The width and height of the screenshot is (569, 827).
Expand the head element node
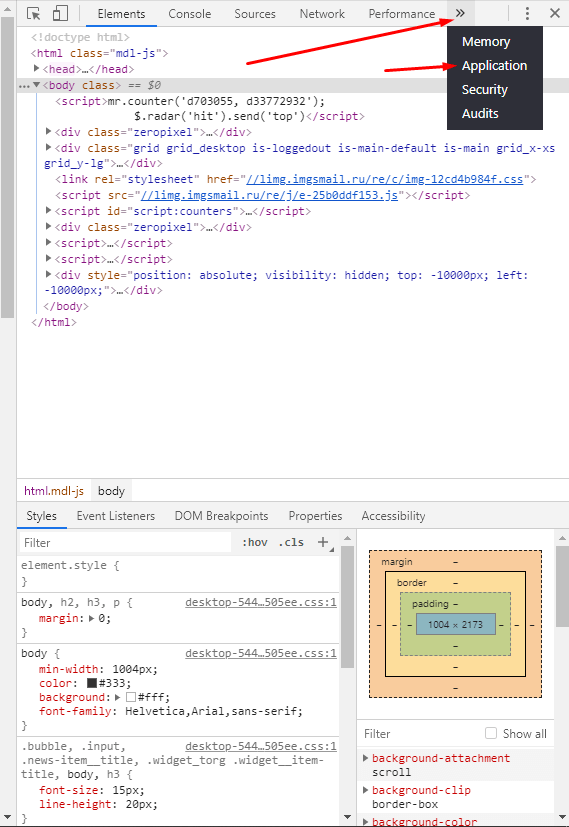click(x=36, y=68)
